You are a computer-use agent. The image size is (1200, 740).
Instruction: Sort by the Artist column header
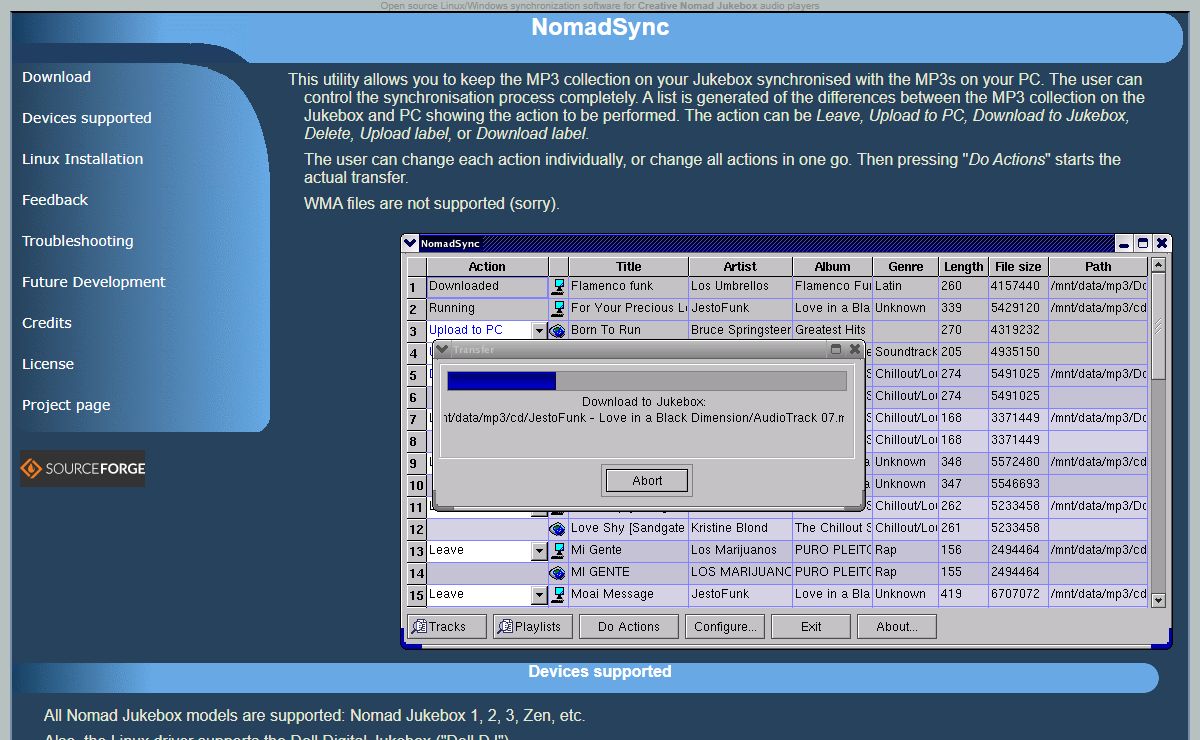coord(740,267)
